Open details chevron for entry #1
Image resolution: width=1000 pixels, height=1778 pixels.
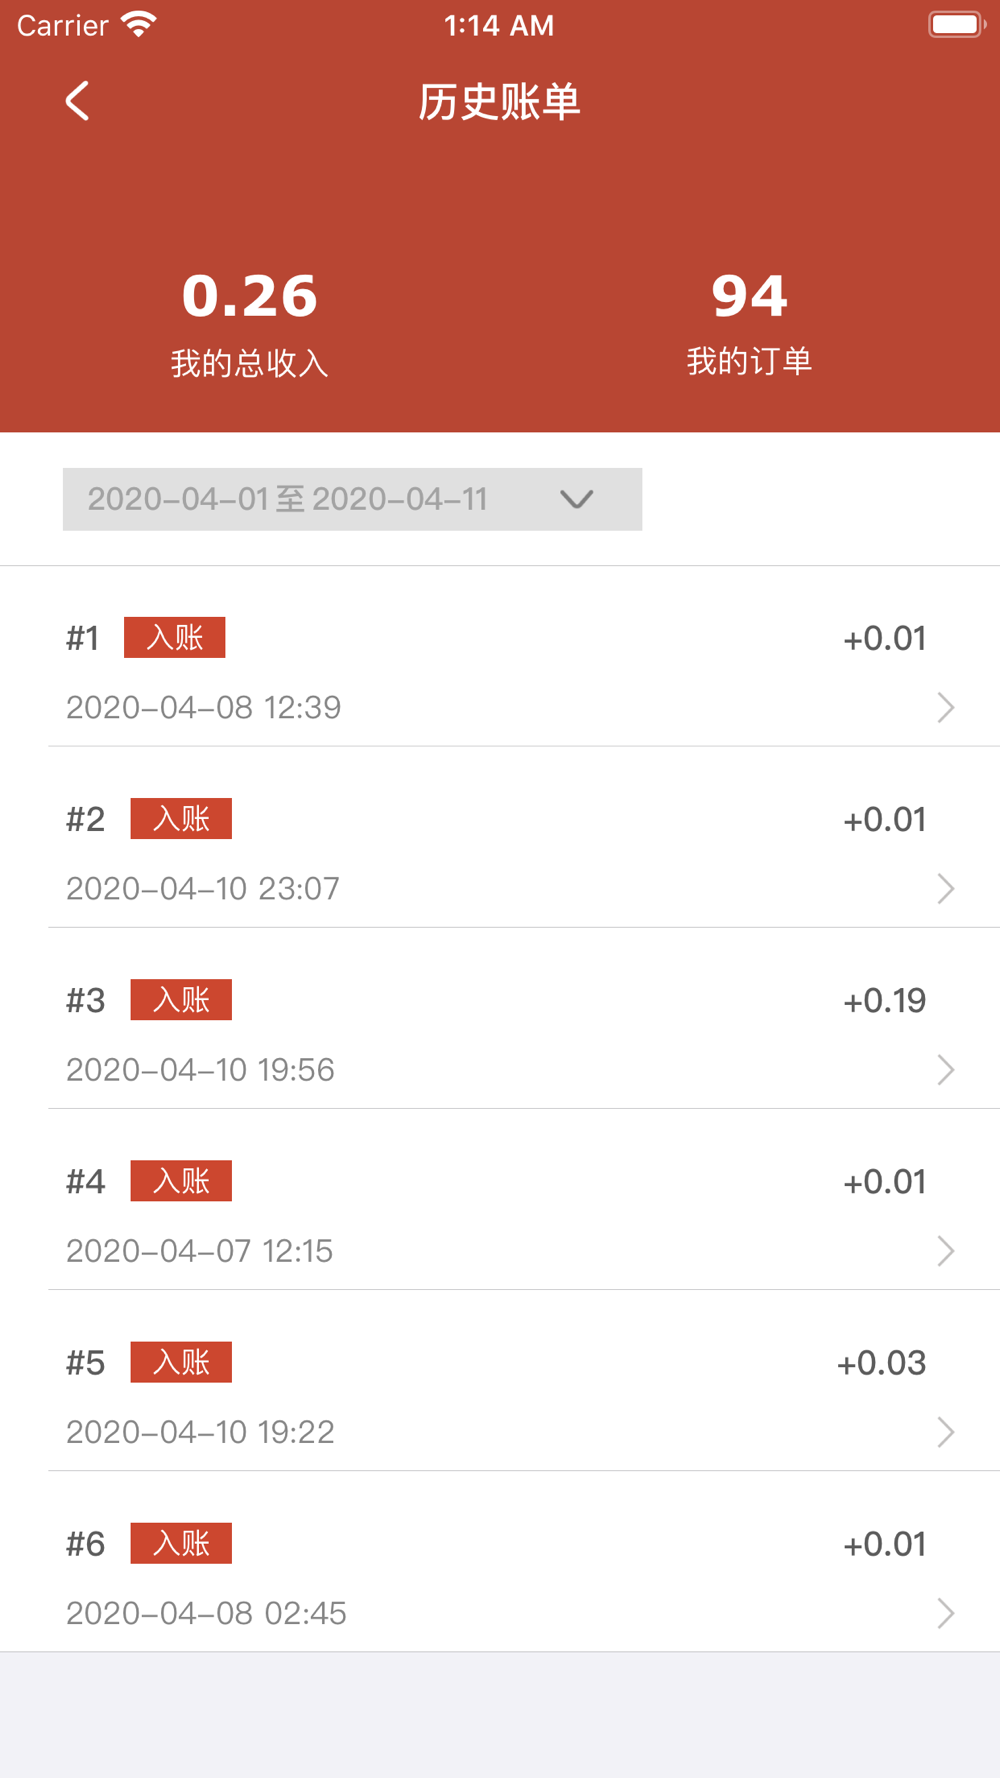[x=945, y=708]
